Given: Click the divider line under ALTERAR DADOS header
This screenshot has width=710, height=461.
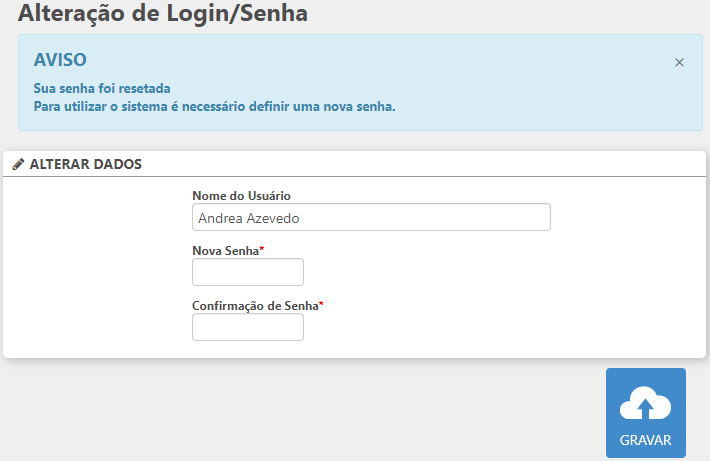Looking at the screenshot, I should click(354, 177).
